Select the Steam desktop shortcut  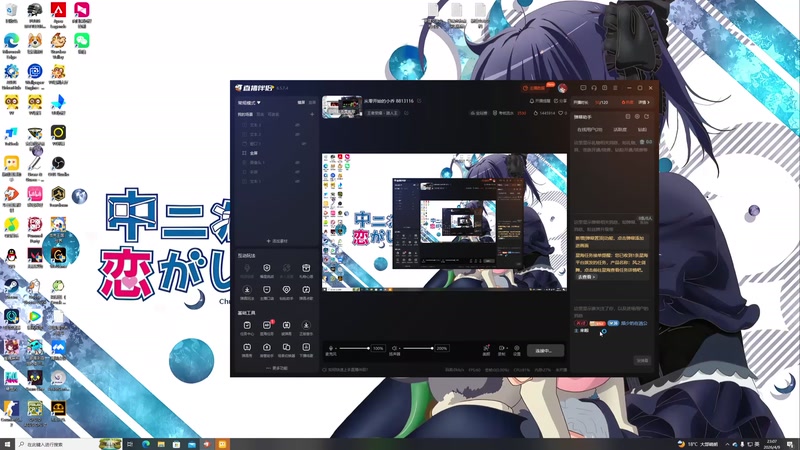[11, 288]
